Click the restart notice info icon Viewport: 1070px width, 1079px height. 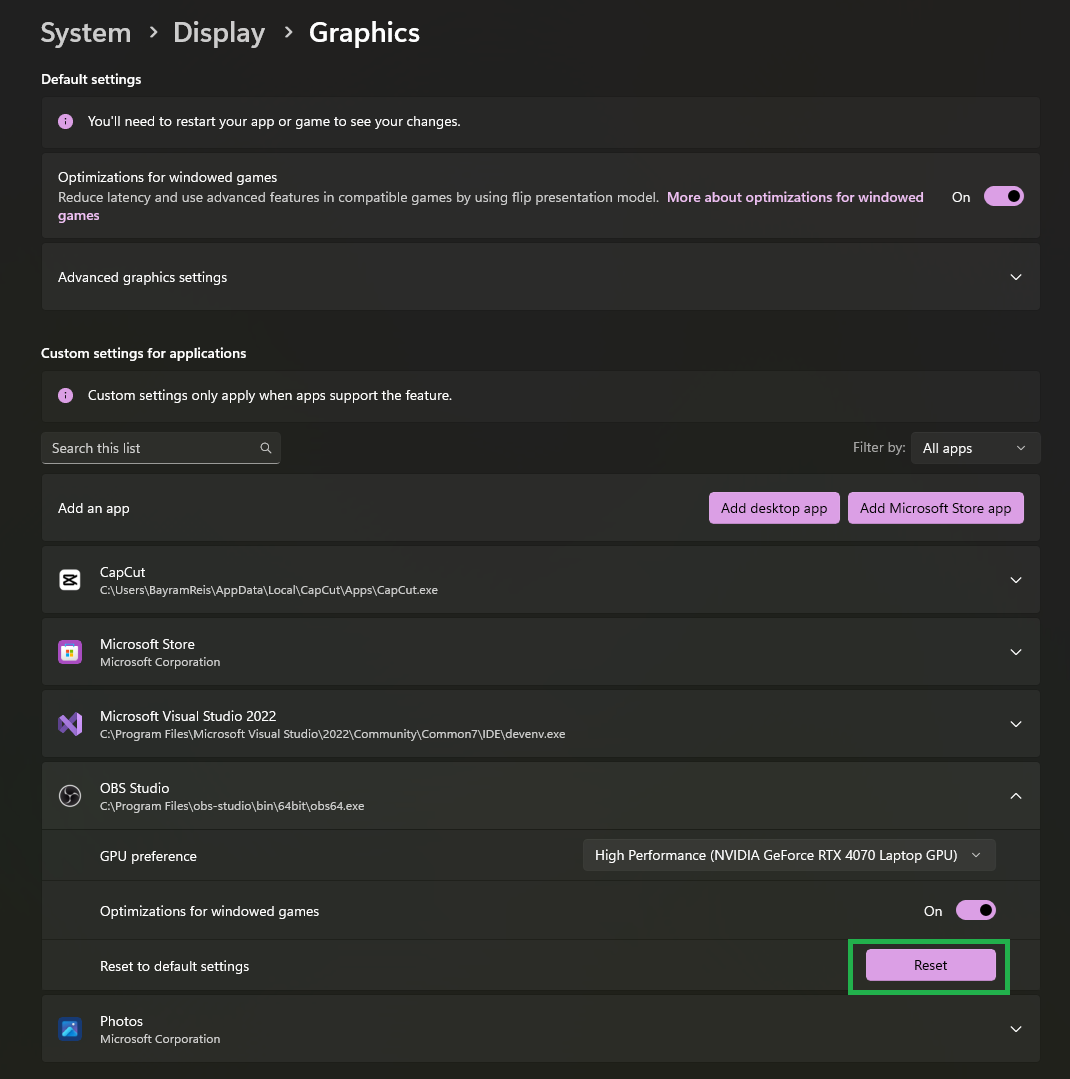point(66,122)
